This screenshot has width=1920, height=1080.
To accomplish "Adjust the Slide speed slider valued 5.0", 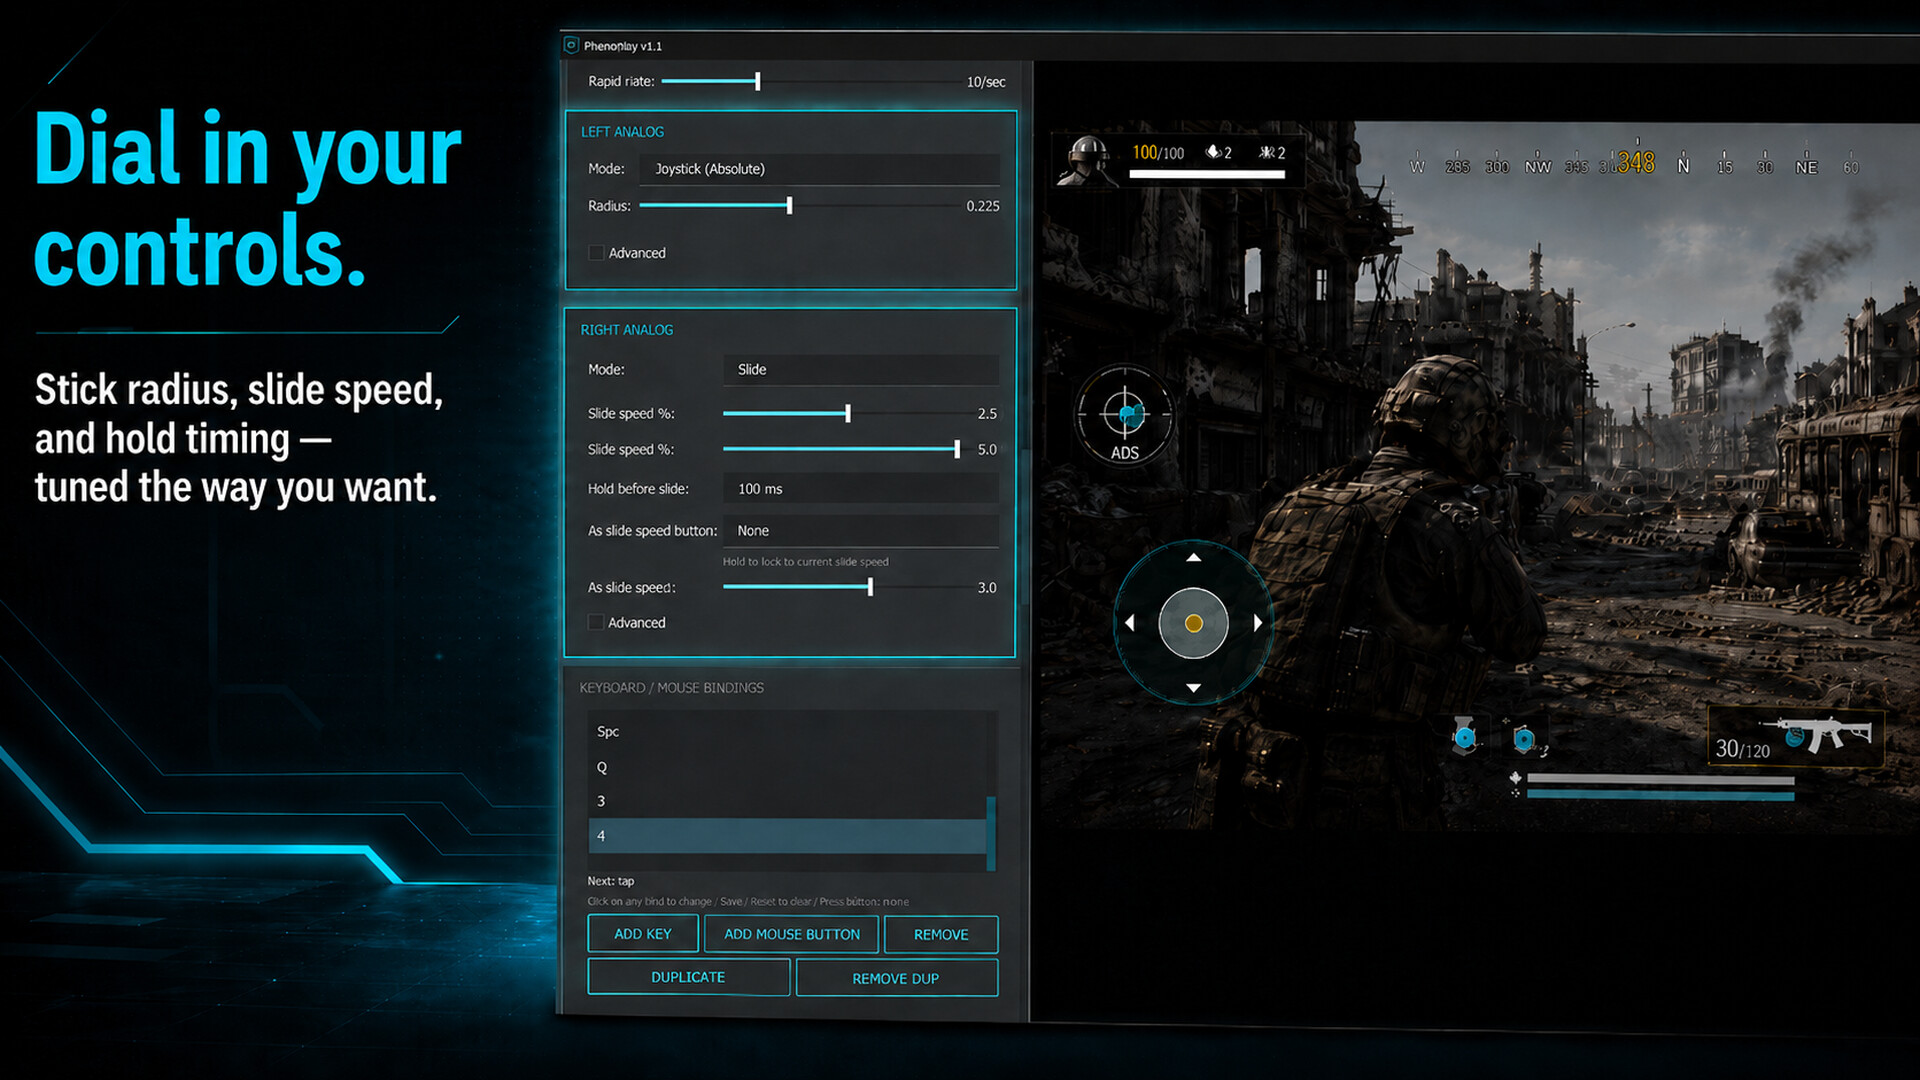I will 957,449.
